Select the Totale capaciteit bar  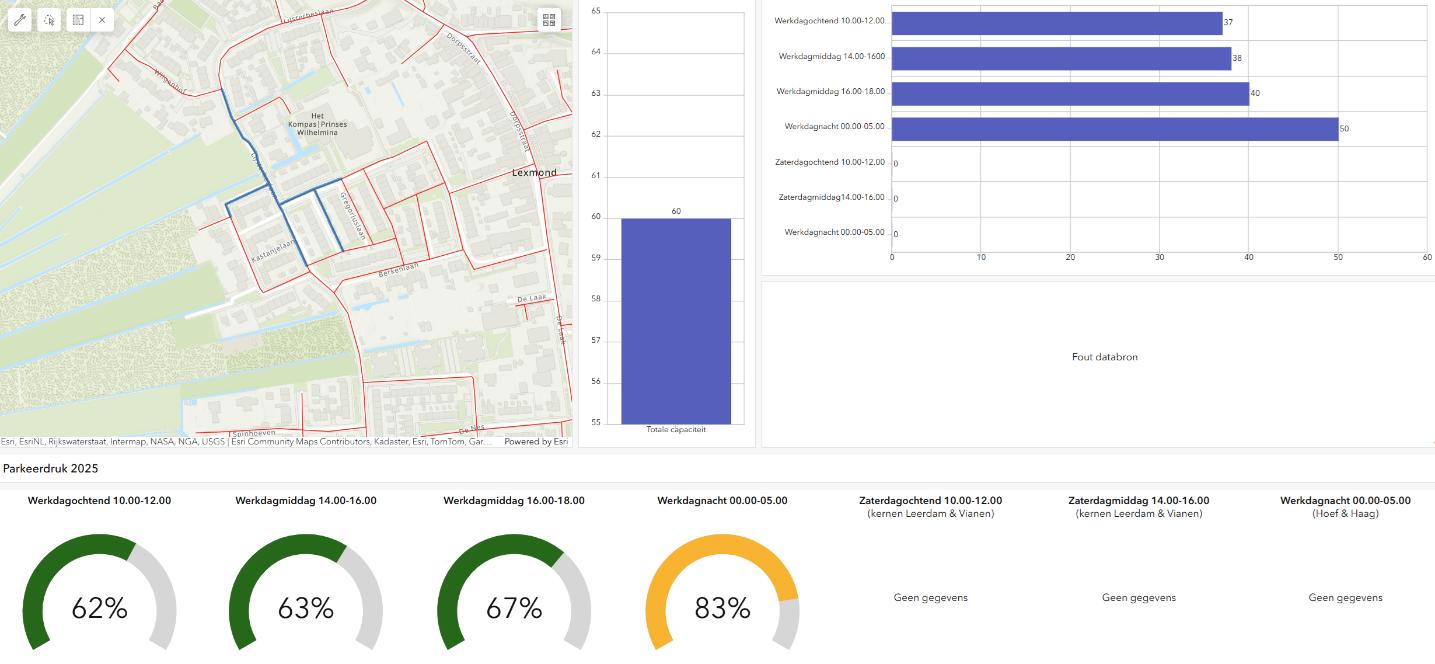point(676,320)
